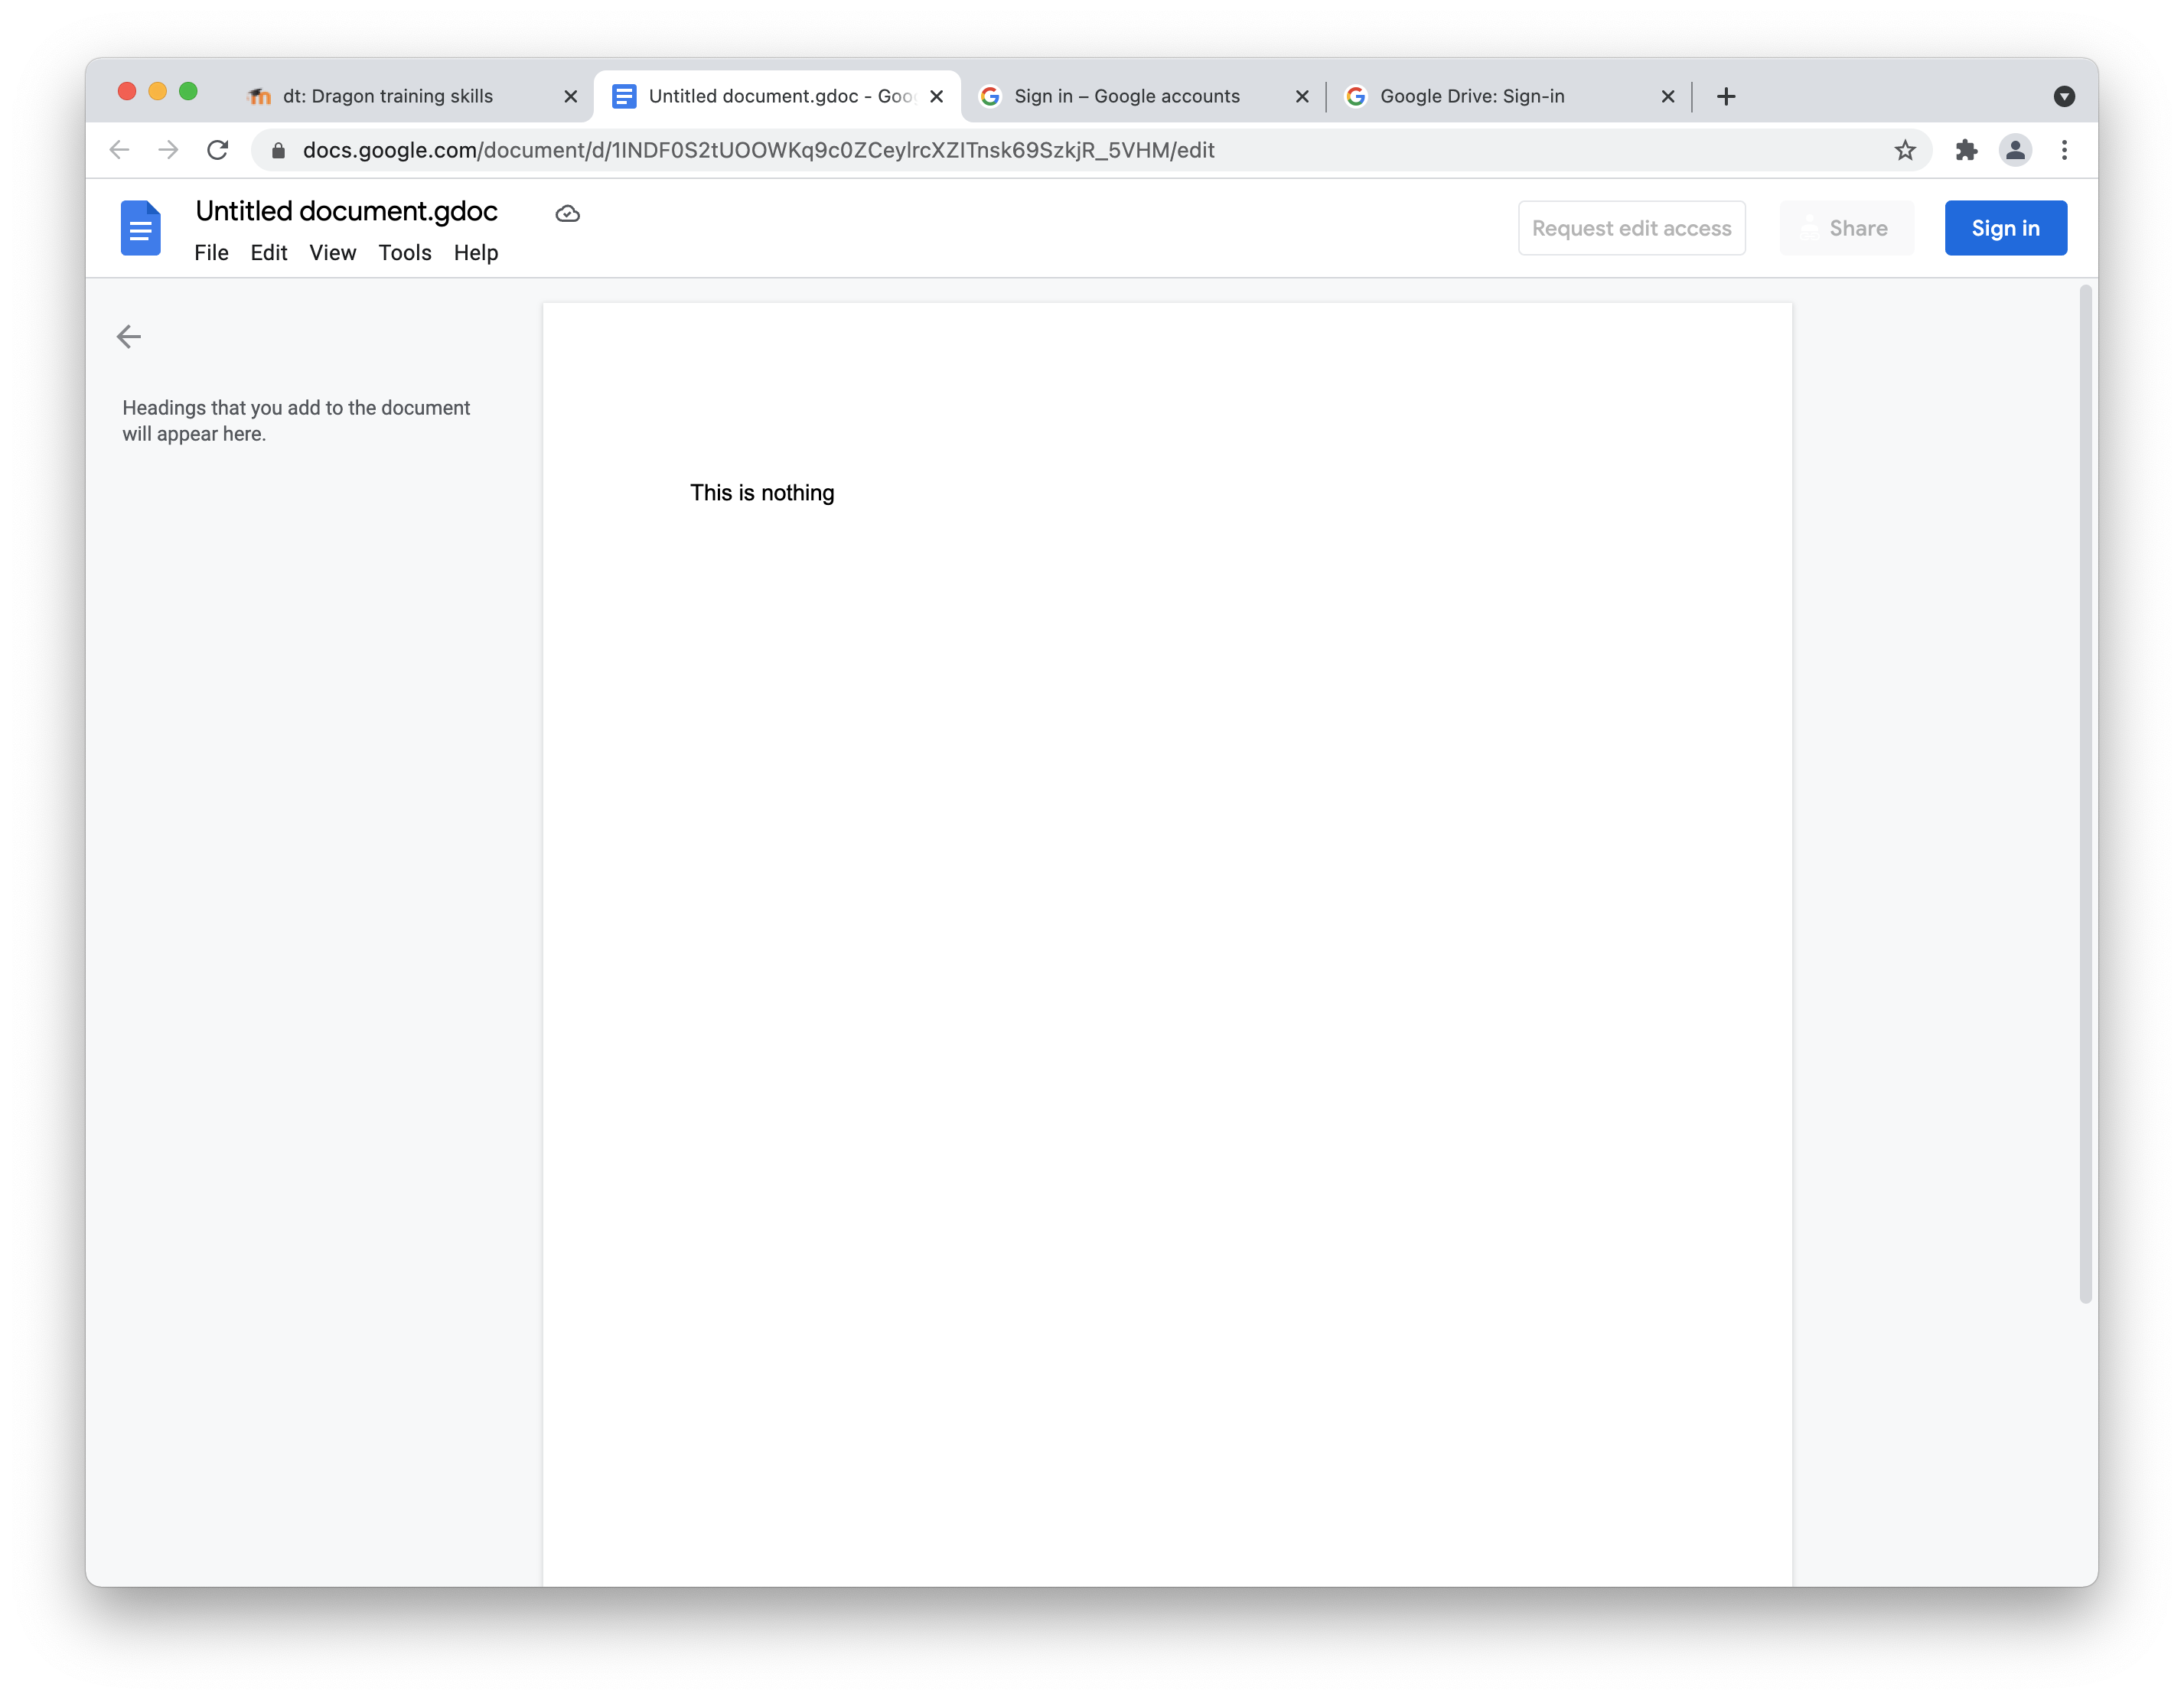Open the View menu
This screenshot has width=2184, height=1700.
pos(332,253)
